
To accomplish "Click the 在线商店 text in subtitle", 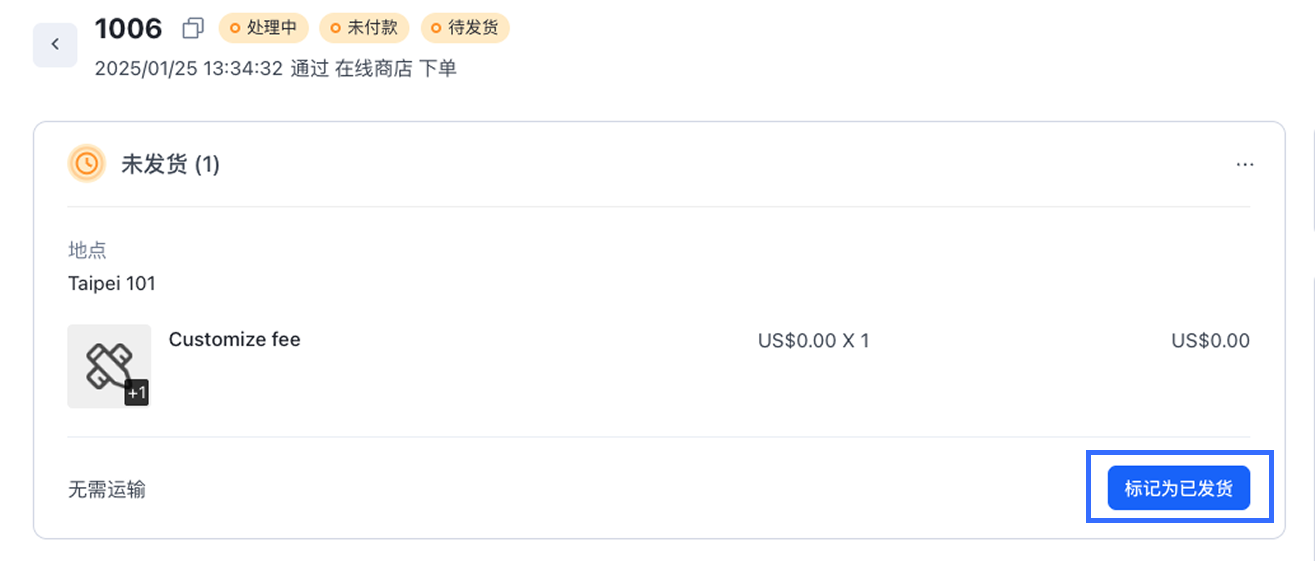I will 374,69.
